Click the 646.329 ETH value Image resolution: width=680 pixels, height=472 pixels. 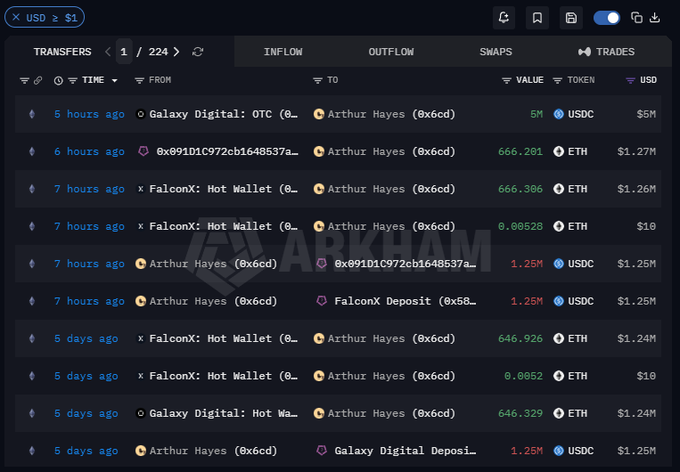520,413
